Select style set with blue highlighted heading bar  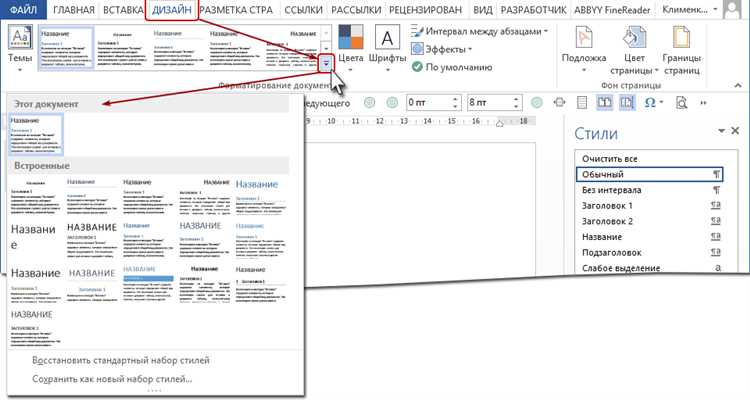pos(148,283)
